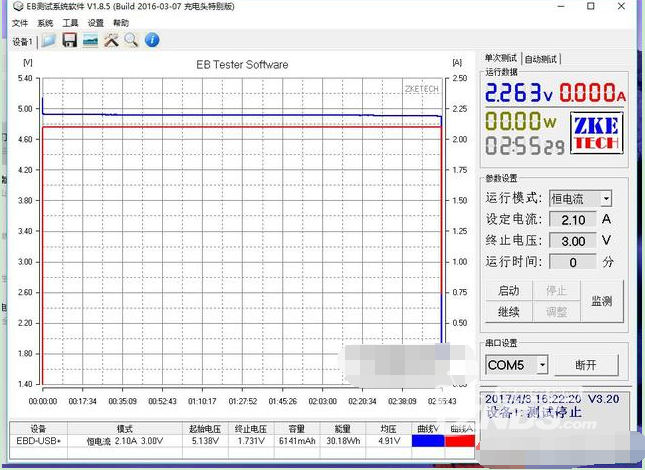Click the 1.731V ending voltage cell
Screen dimensions: 645x470
pyautogui.click(x=251, y=441)
